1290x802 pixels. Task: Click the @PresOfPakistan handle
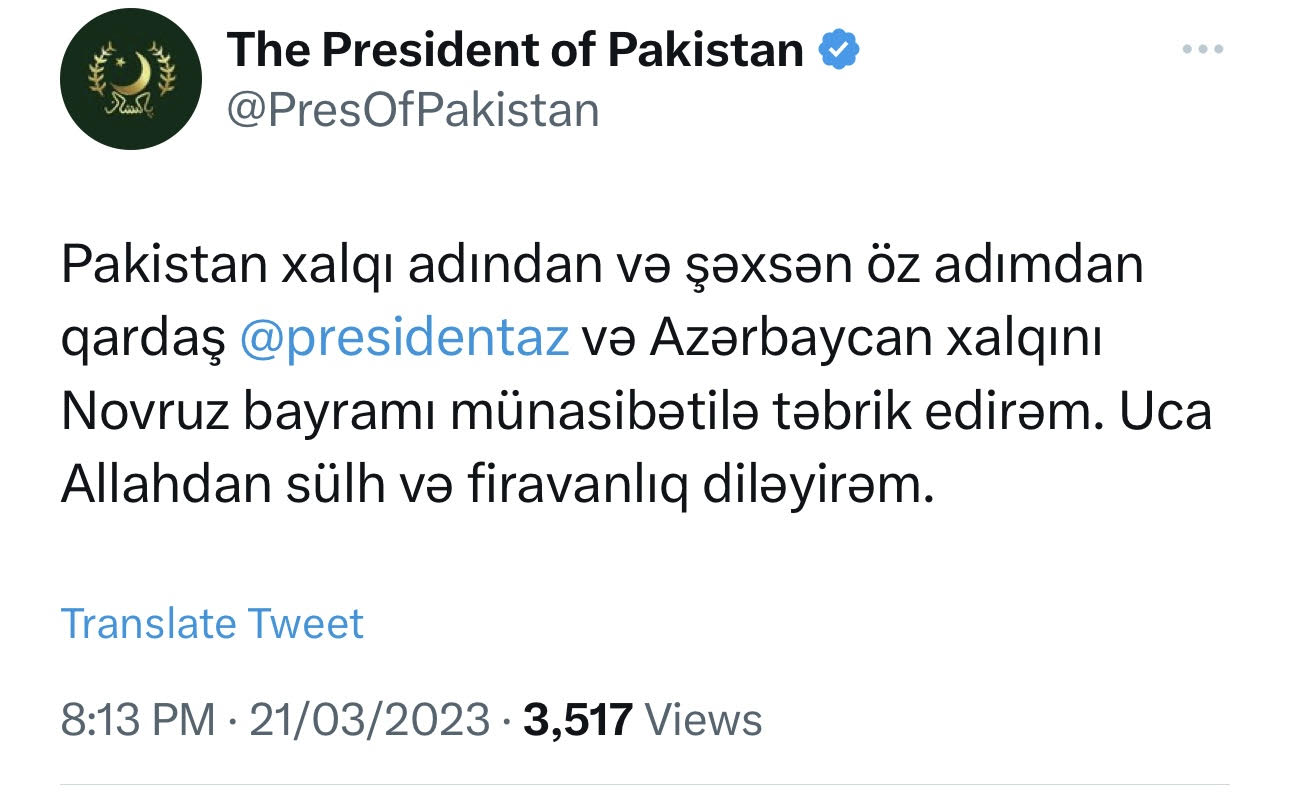click(x=413, y=109)
